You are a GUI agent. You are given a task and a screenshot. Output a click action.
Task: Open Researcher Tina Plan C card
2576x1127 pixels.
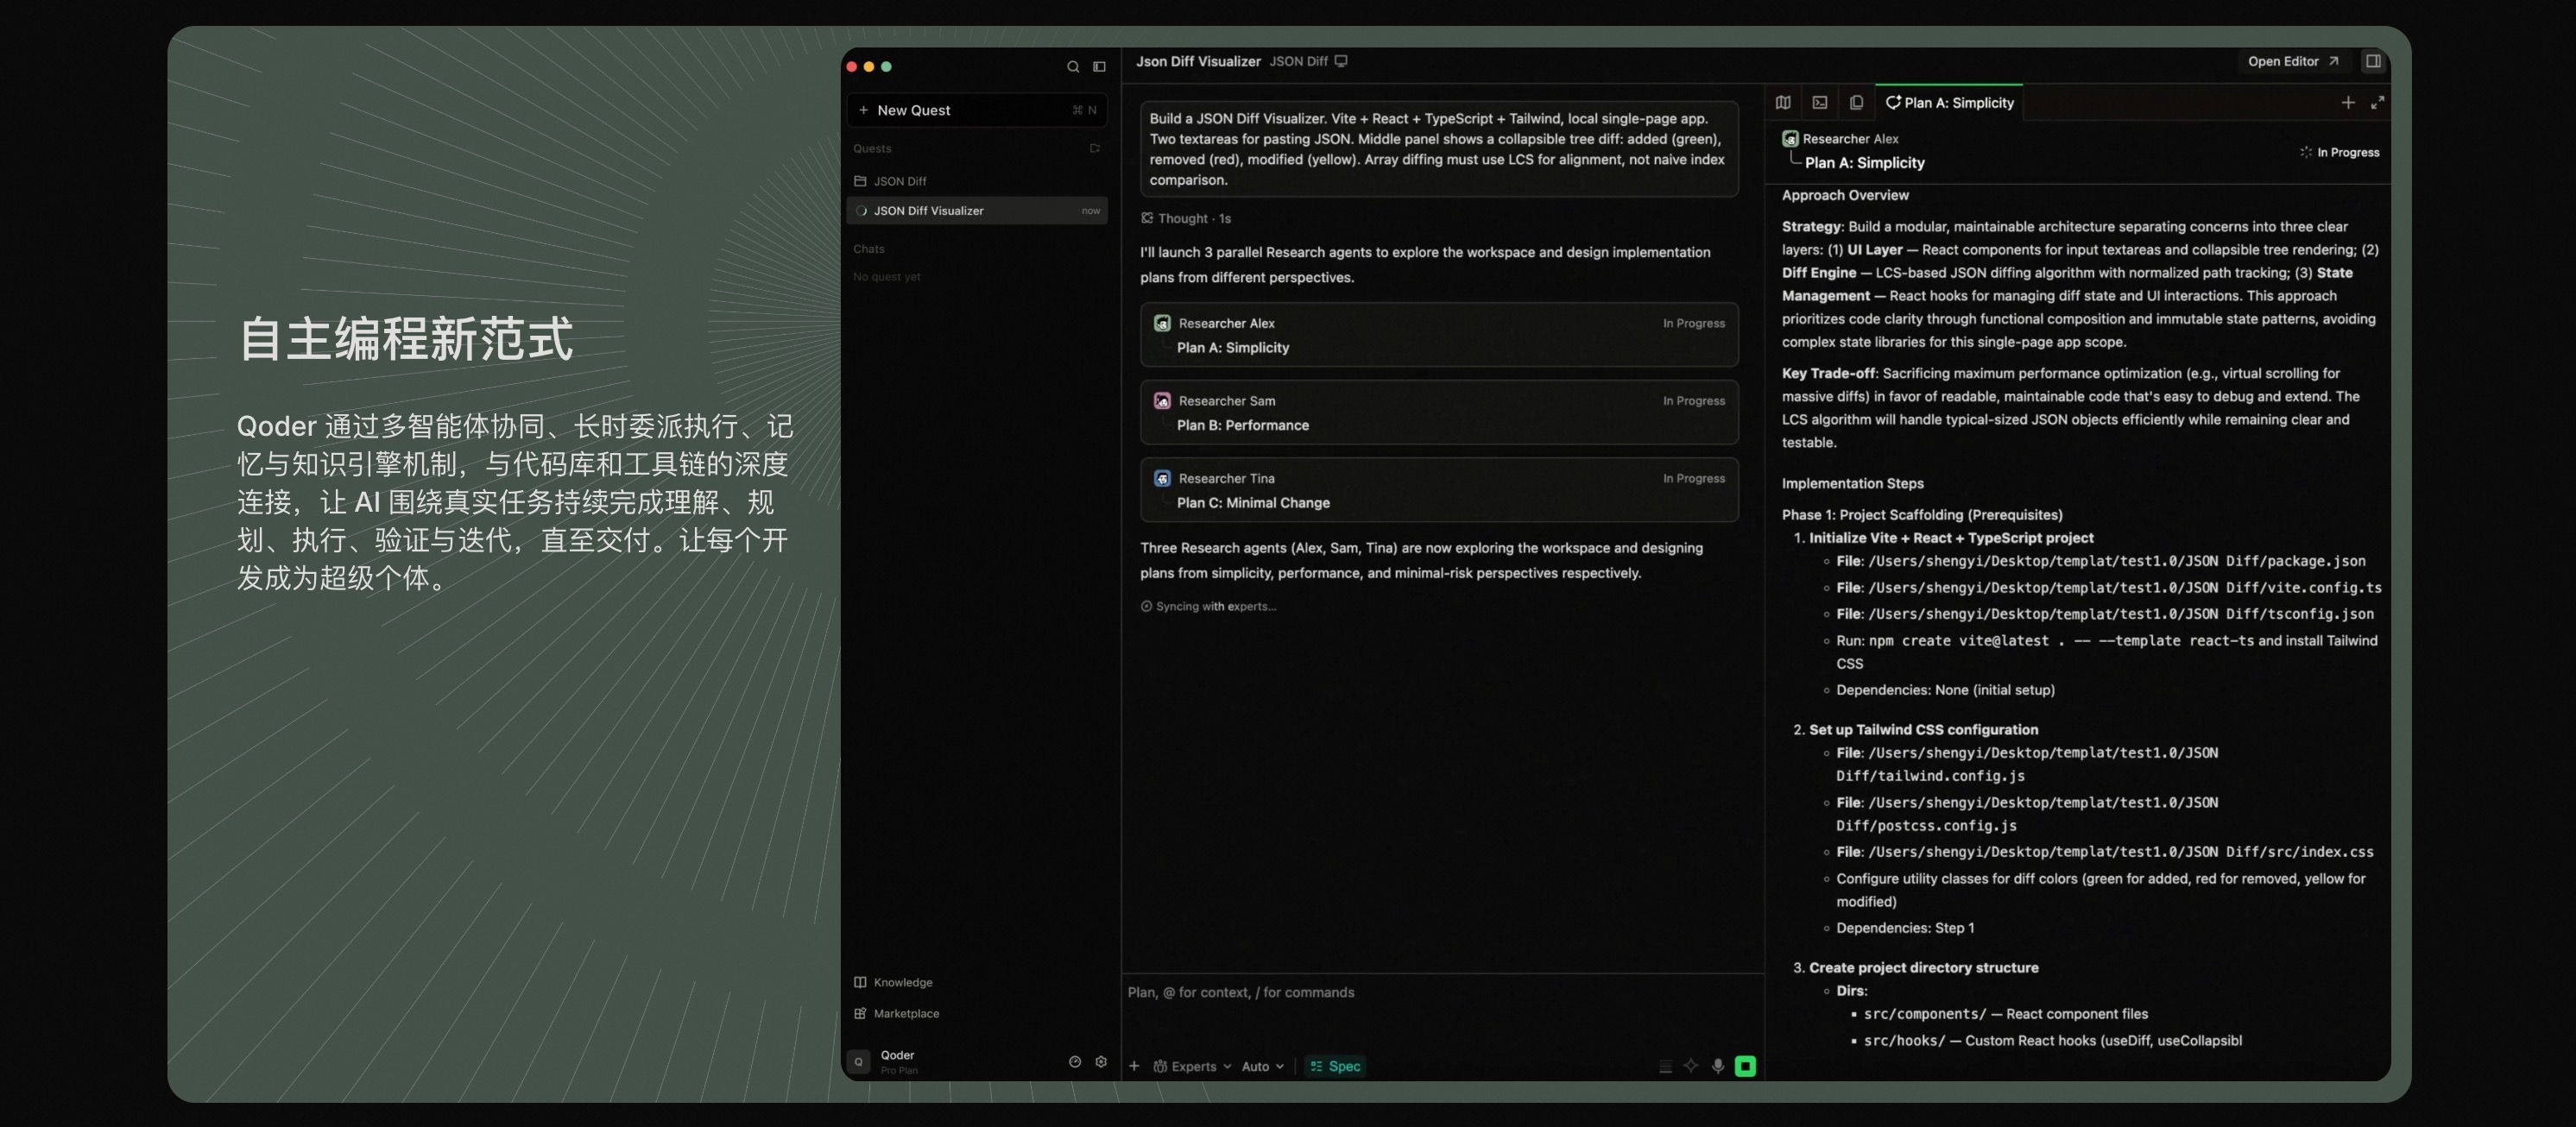pyautogui.click(x=1439, y=490)
